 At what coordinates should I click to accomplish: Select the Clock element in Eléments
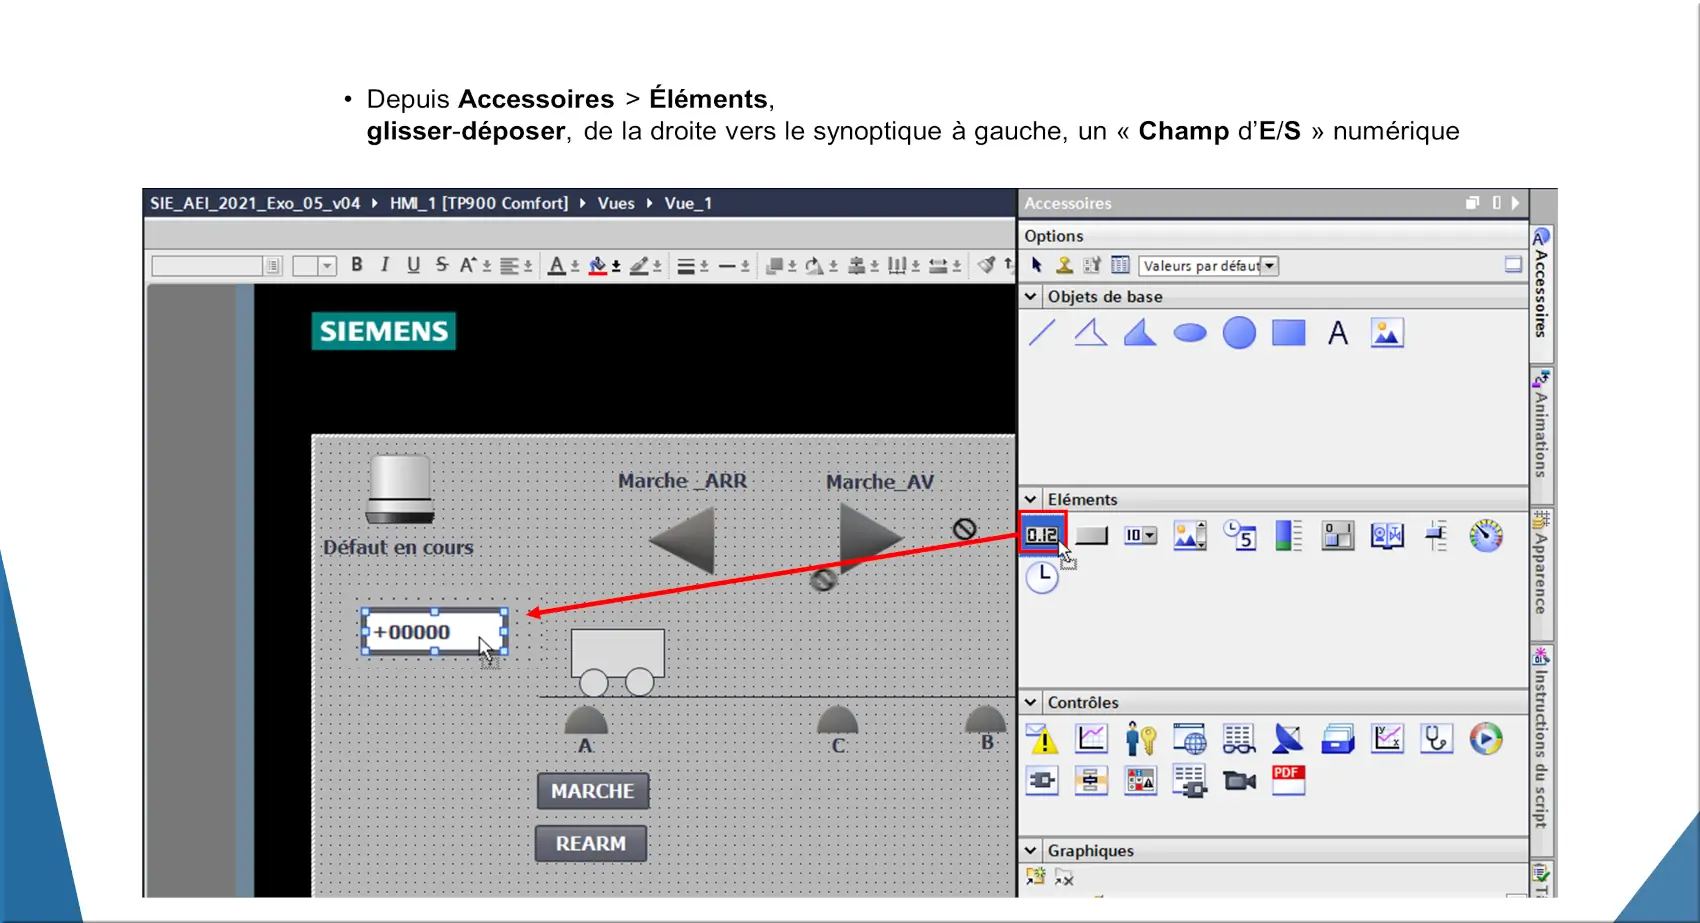(x=1042, y=577)
